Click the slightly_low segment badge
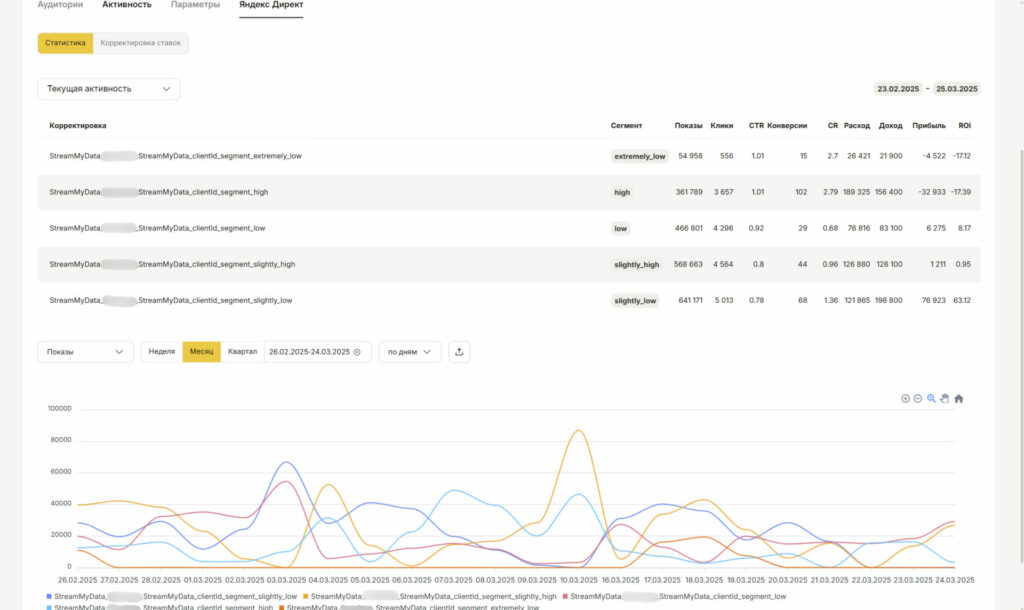This screenshot has width=1024, height=610. click(635, 301)
